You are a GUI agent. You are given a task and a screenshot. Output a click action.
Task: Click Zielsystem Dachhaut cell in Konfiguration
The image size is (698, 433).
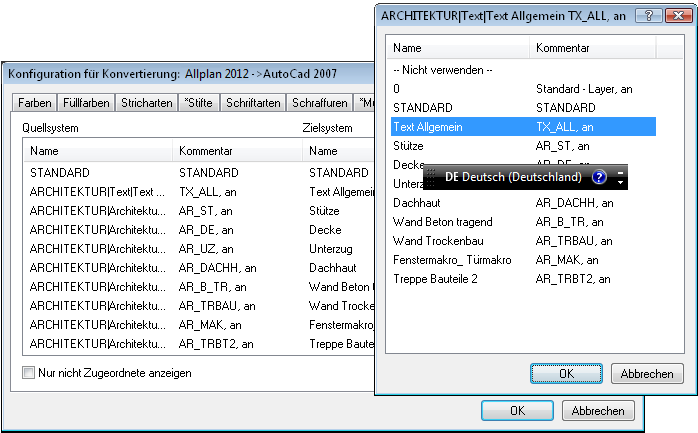pos(333,268)
